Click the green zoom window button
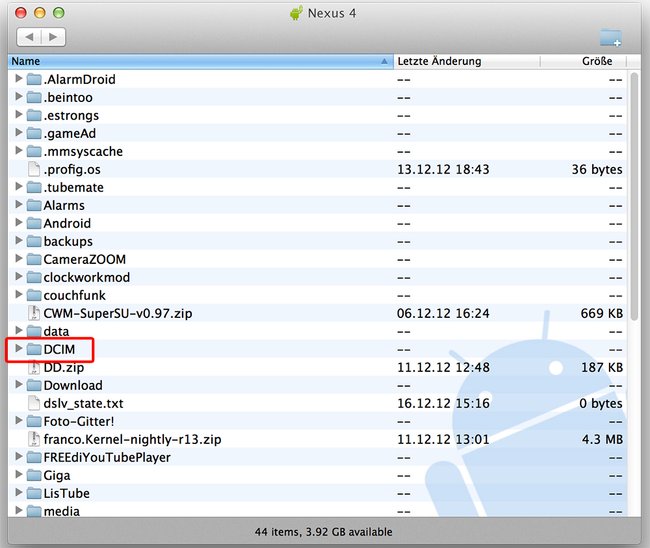Image resolution: width=650 pixels, height=548 pixels. tap(58, 13)
